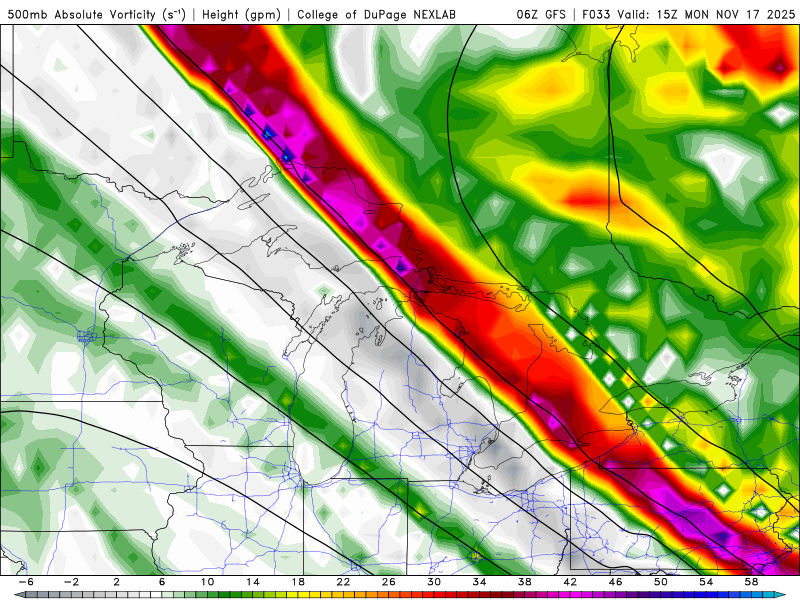Click the −2 value on the color scale
Viewport: 800px width, 600px height.
coord(71,582)
